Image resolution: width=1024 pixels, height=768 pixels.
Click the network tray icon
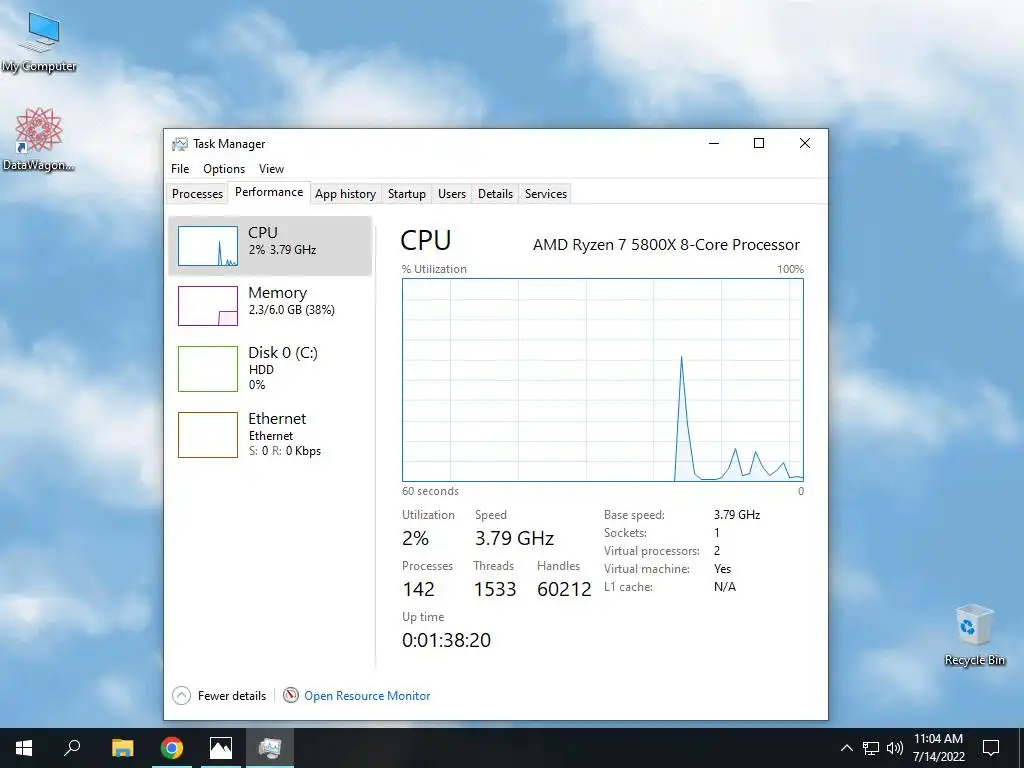871,748
